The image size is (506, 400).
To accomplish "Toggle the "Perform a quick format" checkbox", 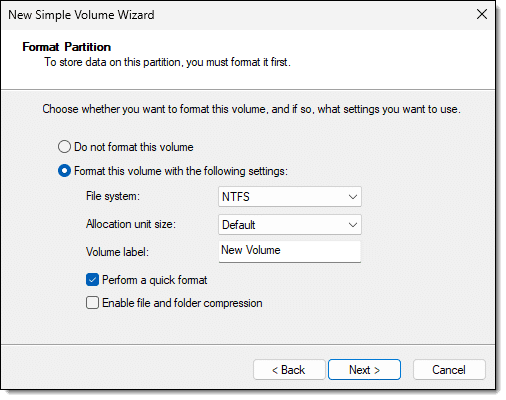I will tap(92, 280).
